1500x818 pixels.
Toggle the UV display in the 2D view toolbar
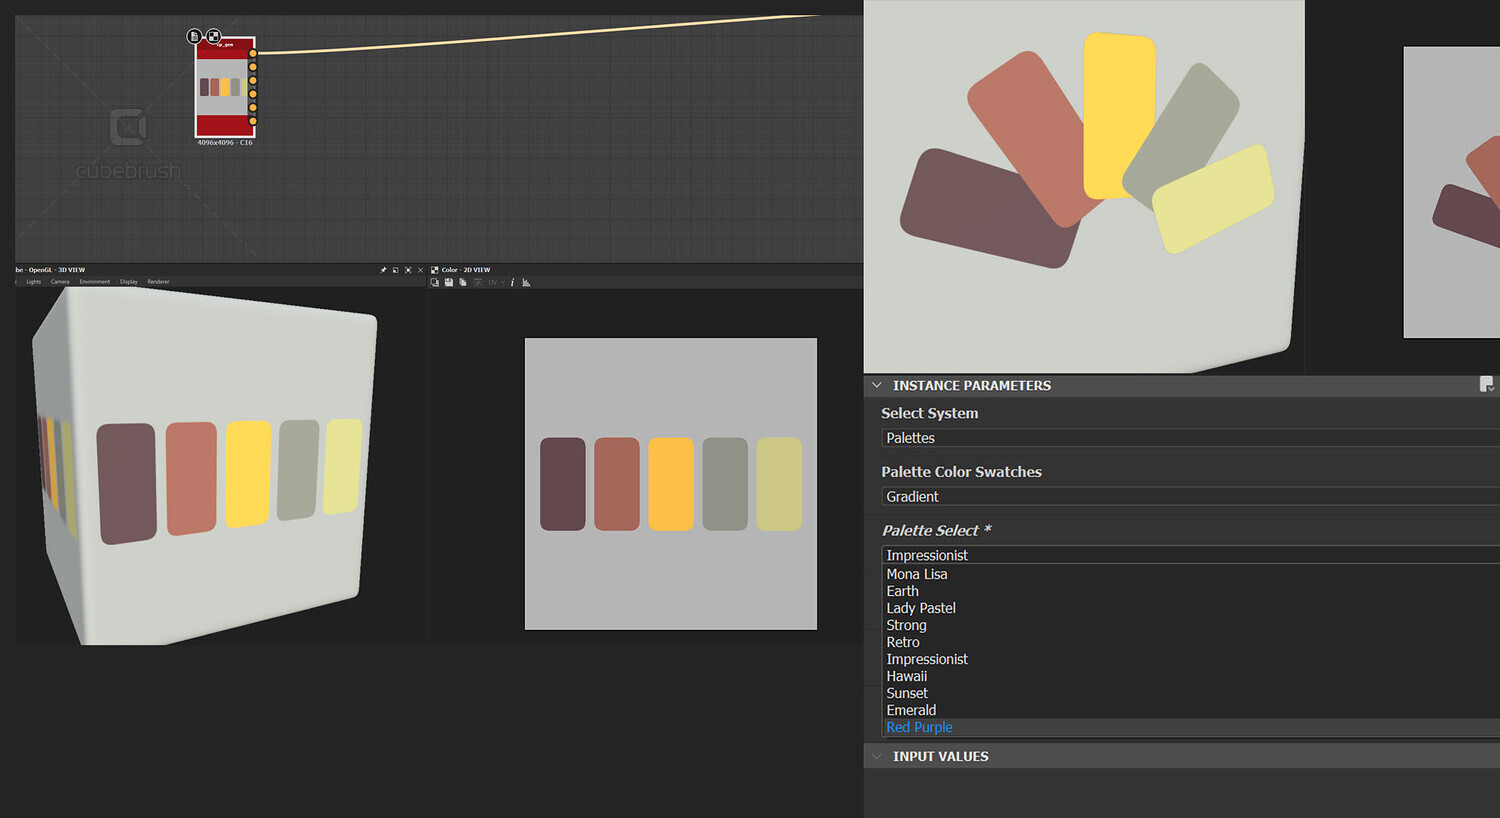[492, 282]
